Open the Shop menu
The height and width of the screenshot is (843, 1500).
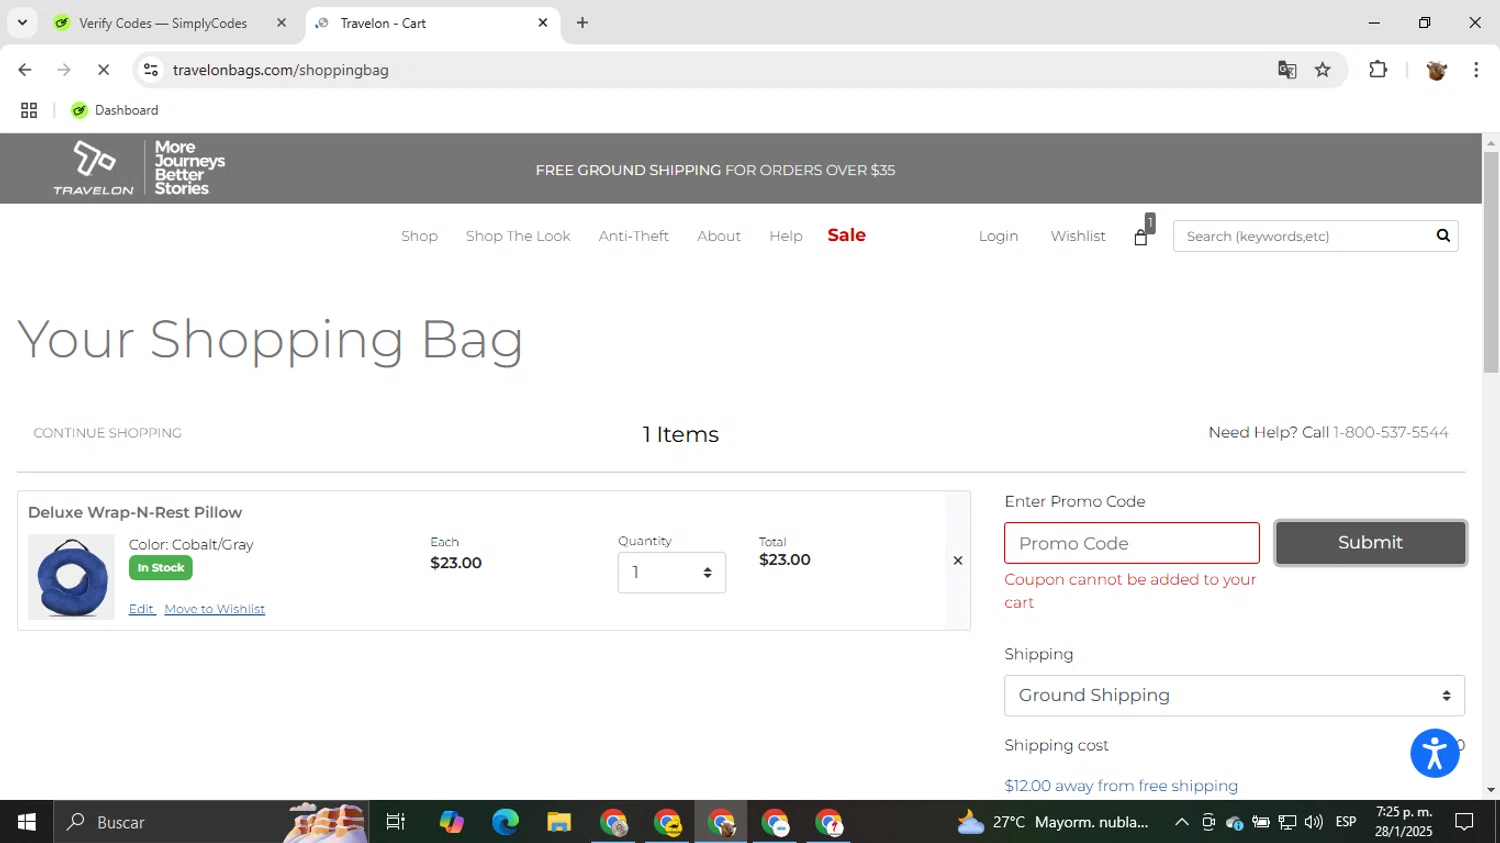(x=419, y=237)
